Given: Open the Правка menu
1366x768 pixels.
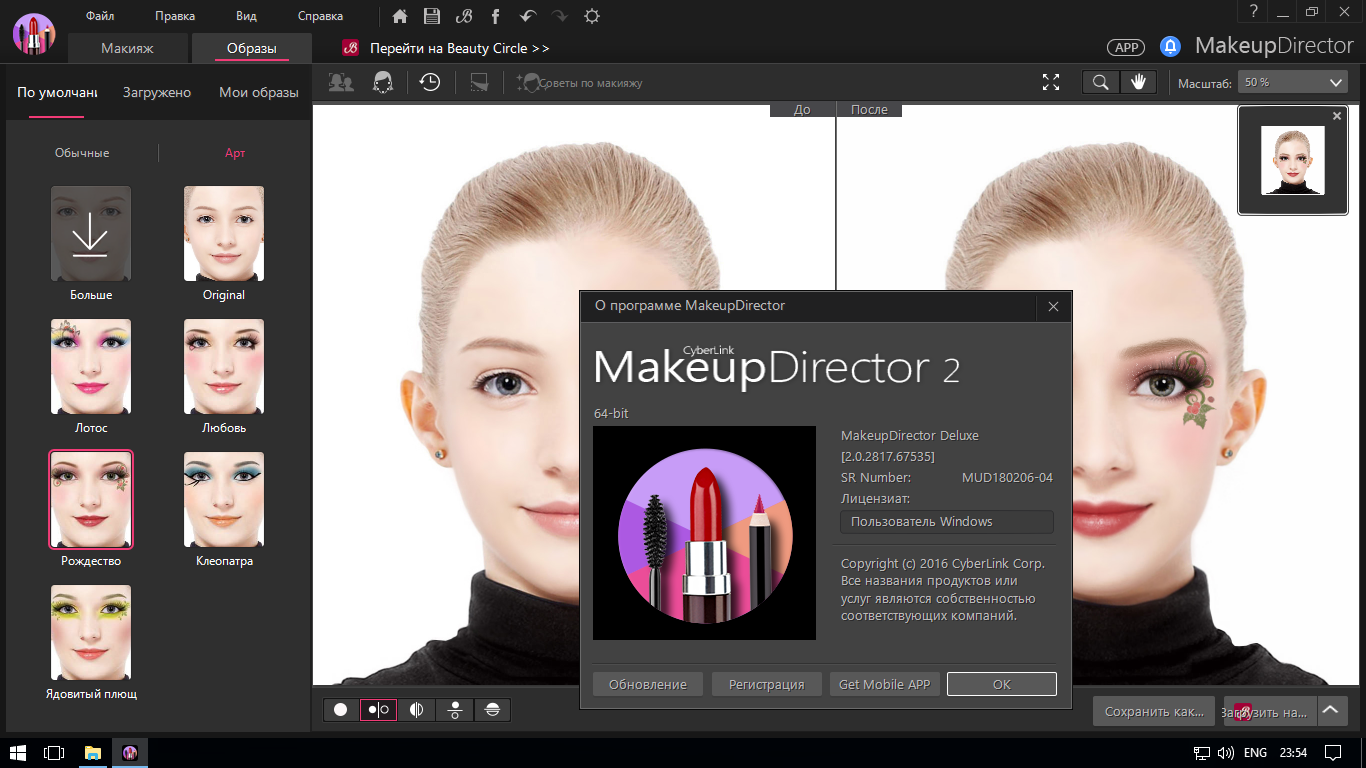Looking at the screenshot, I should 175,16.
